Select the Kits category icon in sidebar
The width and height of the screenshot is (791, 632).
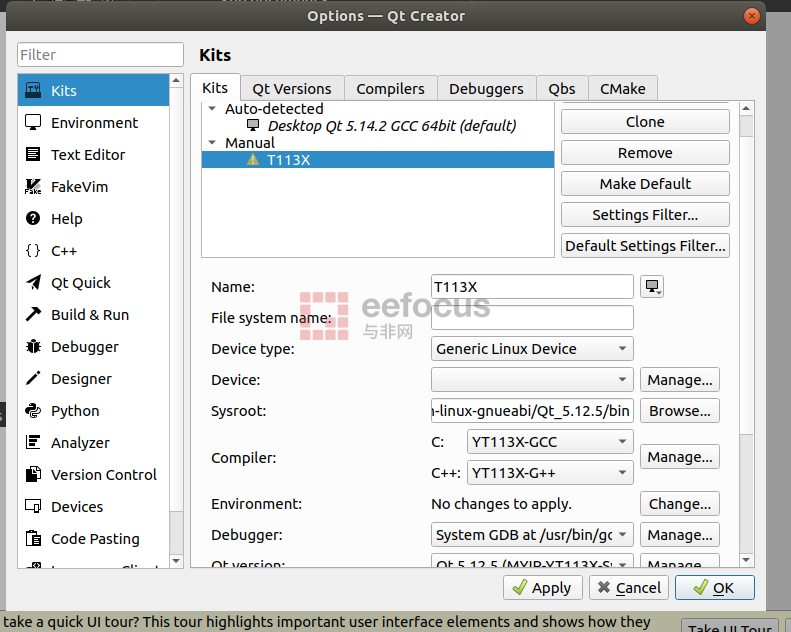tap(33, 91)
